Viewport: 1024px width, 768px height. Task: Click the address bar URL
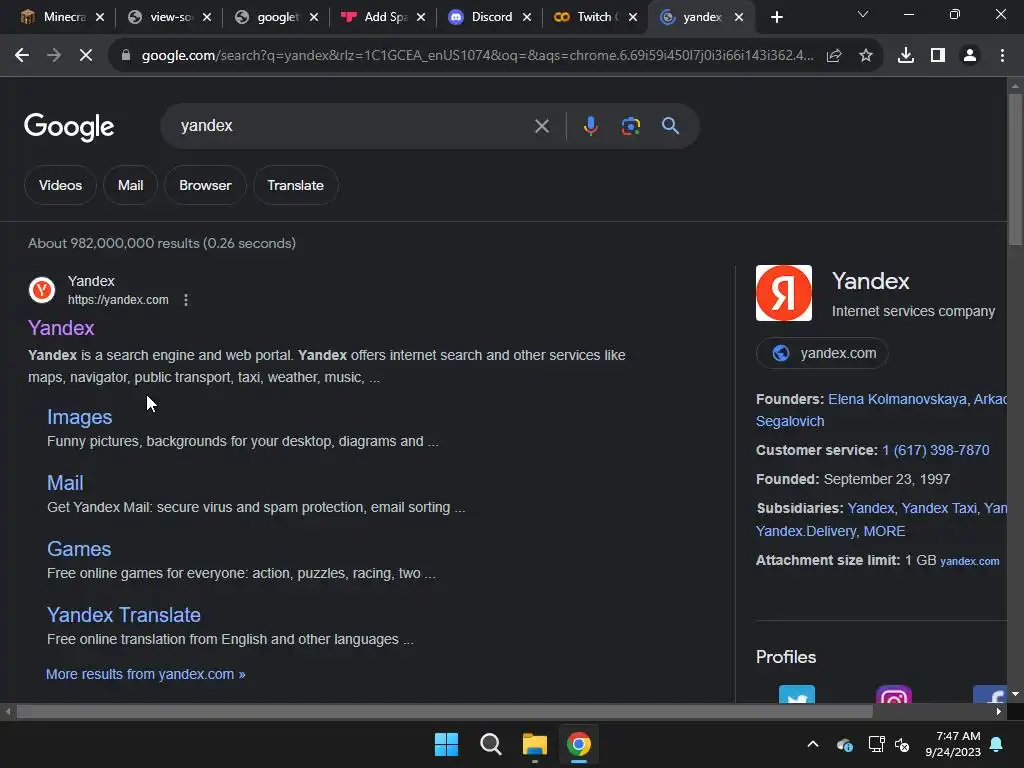coord(477,56)
